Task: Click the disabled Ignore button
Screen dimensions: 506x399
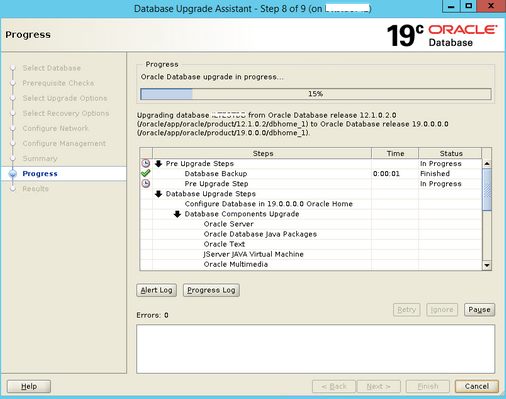Action: pyautogui.click(x=442, y=310)
